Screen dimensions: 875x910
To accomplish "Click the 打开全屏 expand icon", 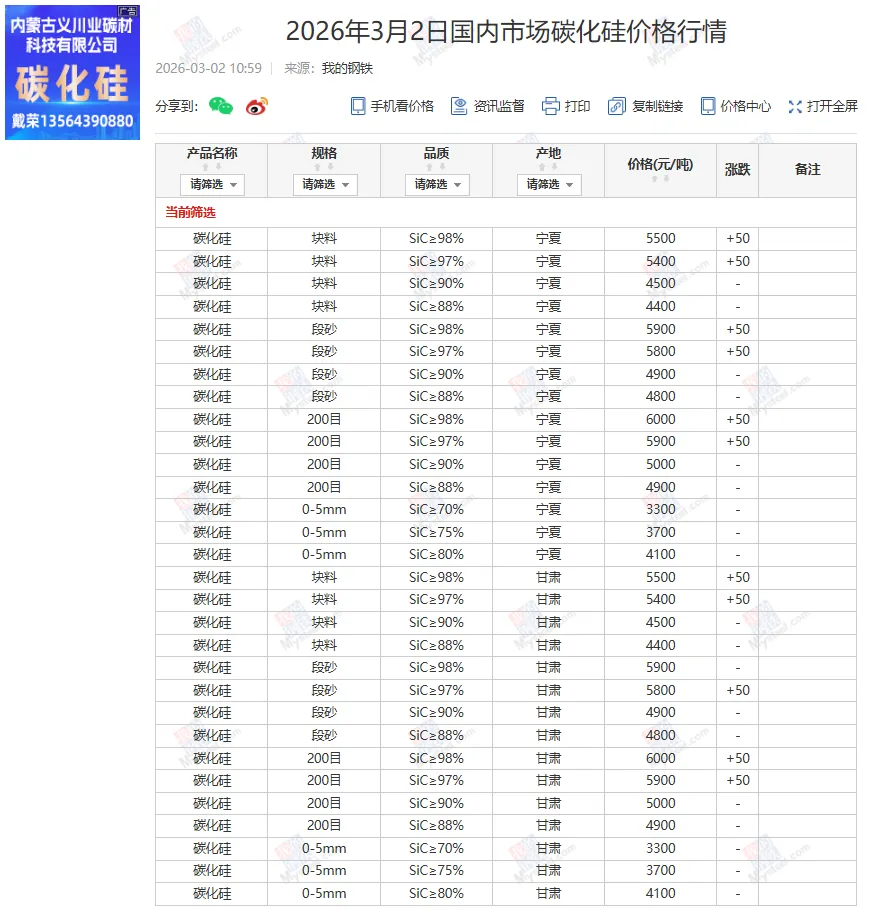I will pyautogui.click(x=795, y=106).
